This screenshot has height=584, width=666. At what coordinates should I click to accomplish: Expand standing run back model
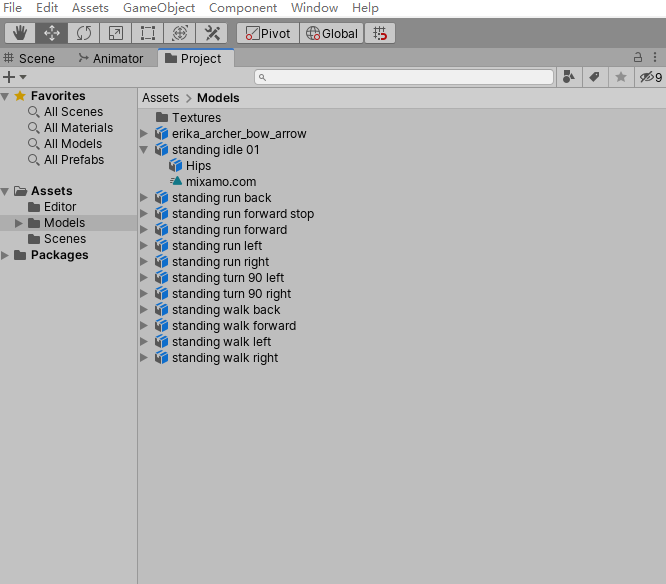[x=144, y=197]
